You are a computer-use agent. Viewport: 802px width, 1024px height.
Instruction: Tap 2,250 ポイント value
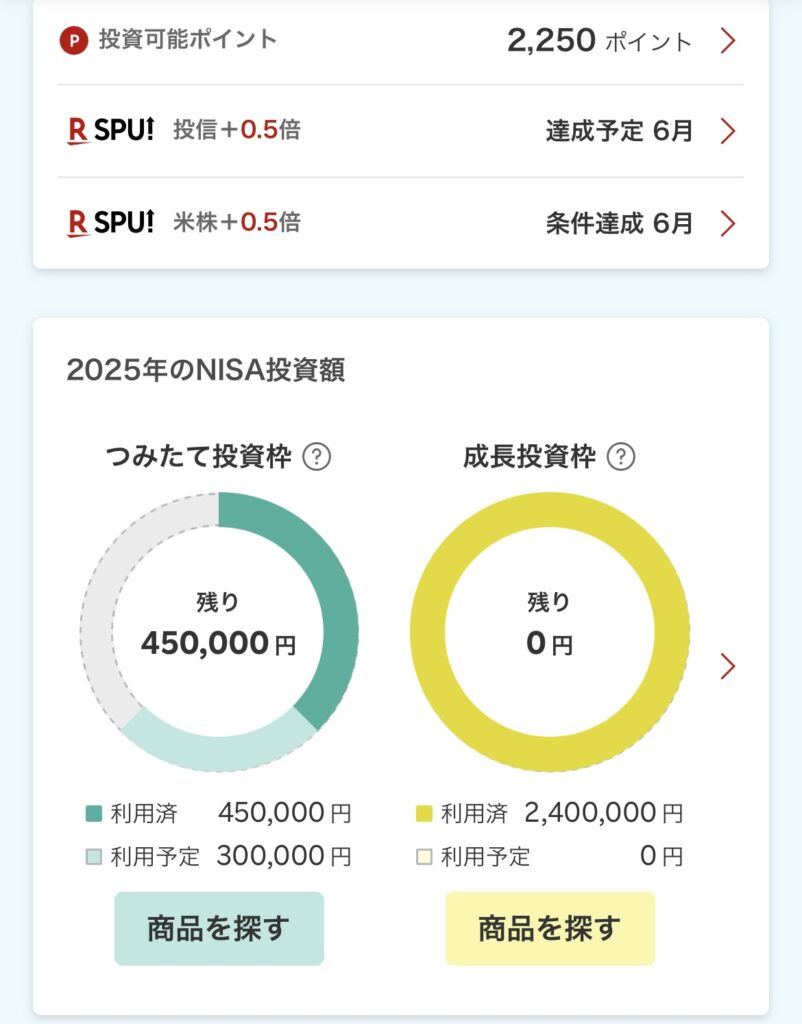coord(598,41)
